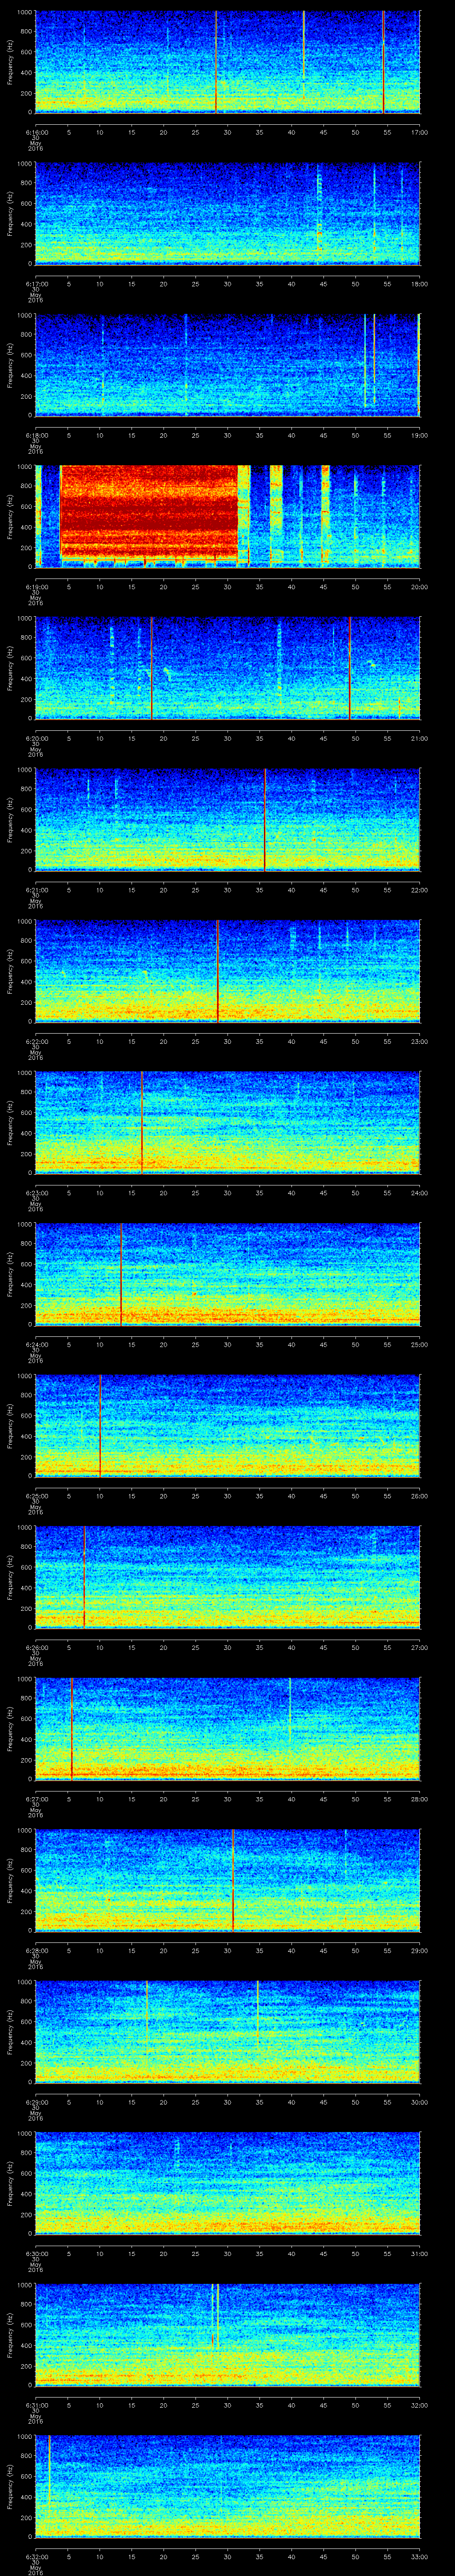Click the 6:16:00 start time label
The width and height of the screenshot is (455, 2576).
point(36,132)
